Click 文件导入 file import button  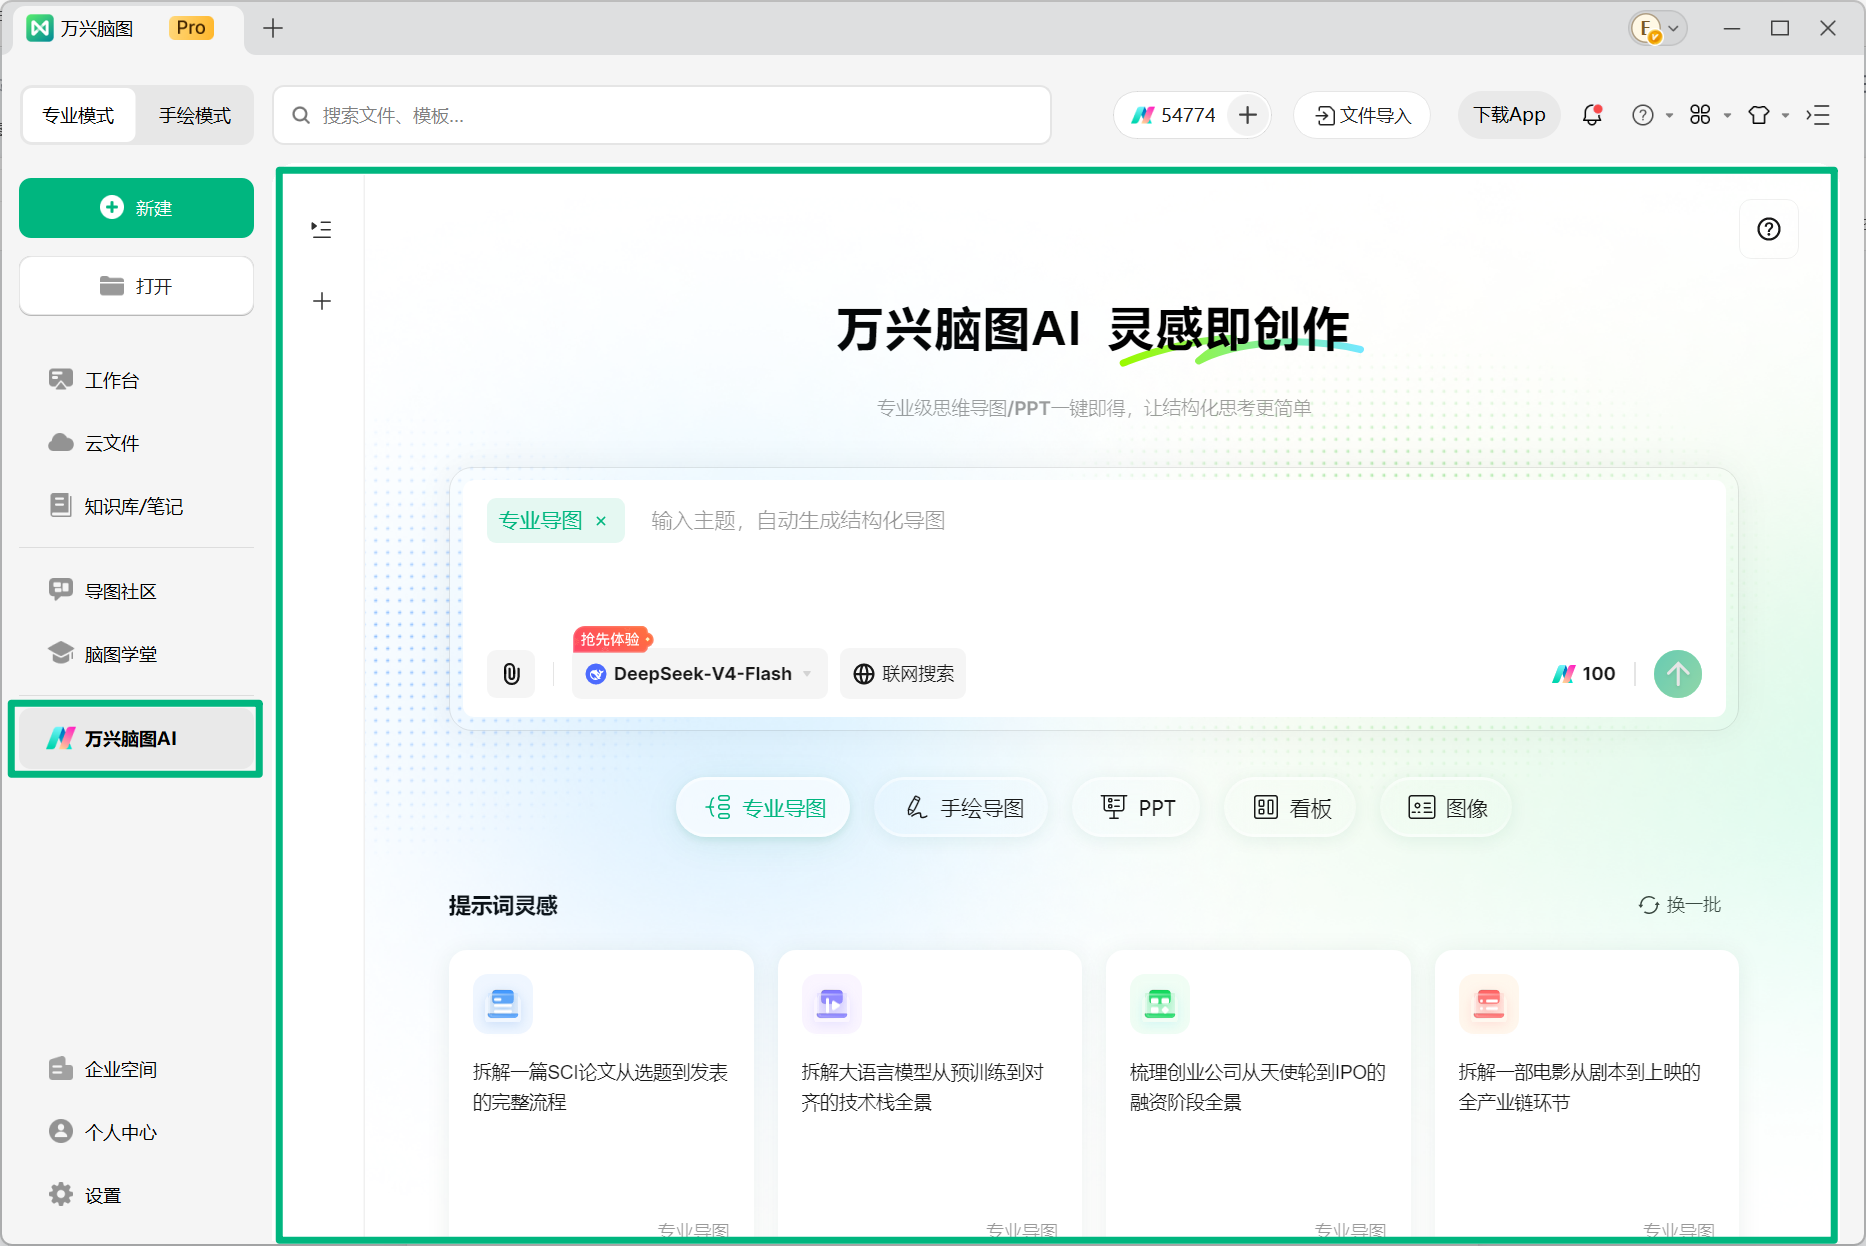point(1362,115)
